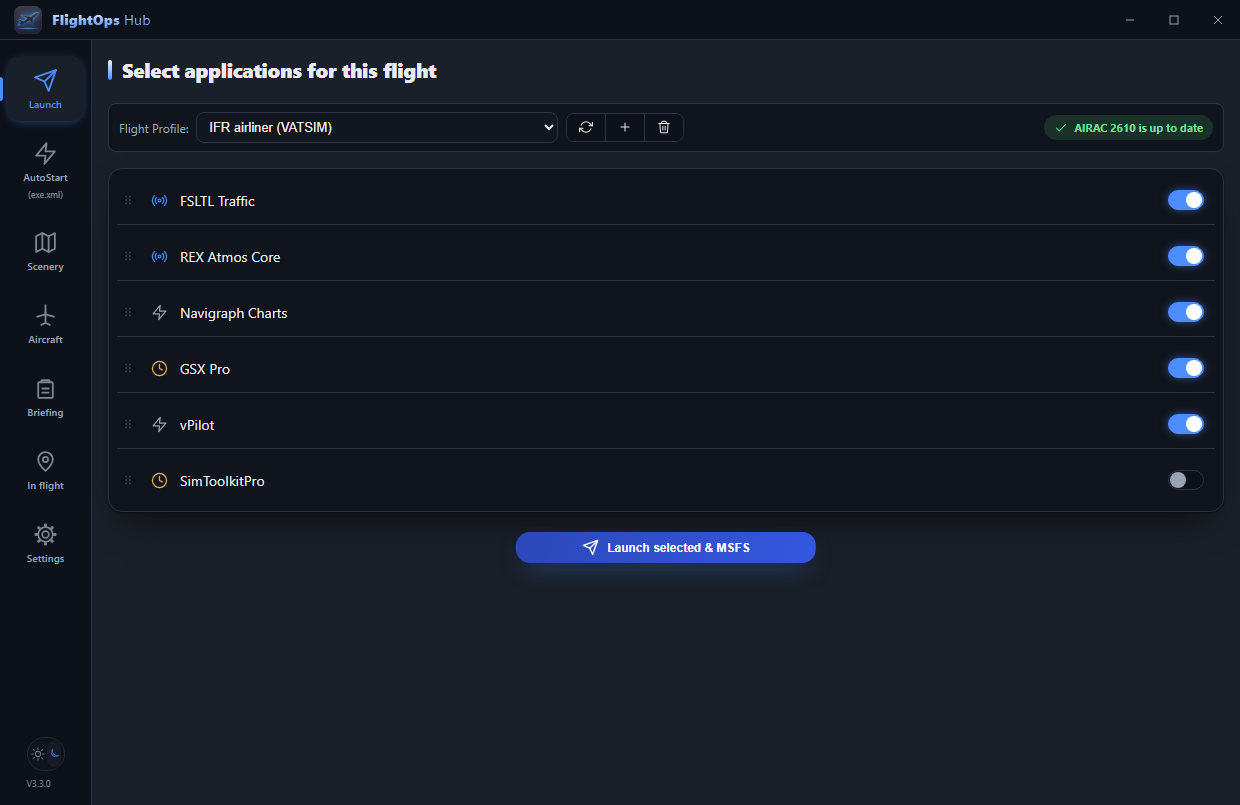Open the Settings gear section
This screenshot has width=1240, height=805.
(x=45, y=543)
